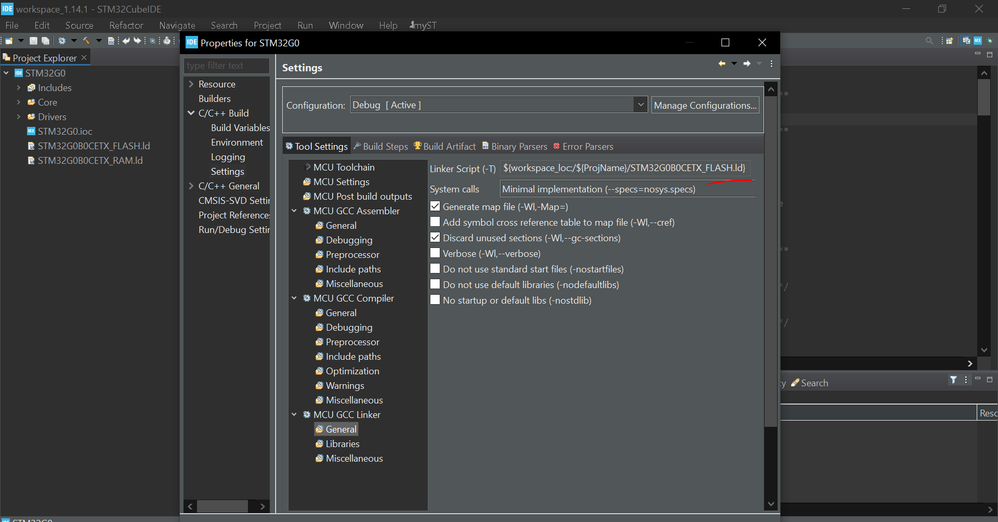This screenshot has width=998, height=522.
Task: Click the Linker Script path field
Action: point(626,168)
